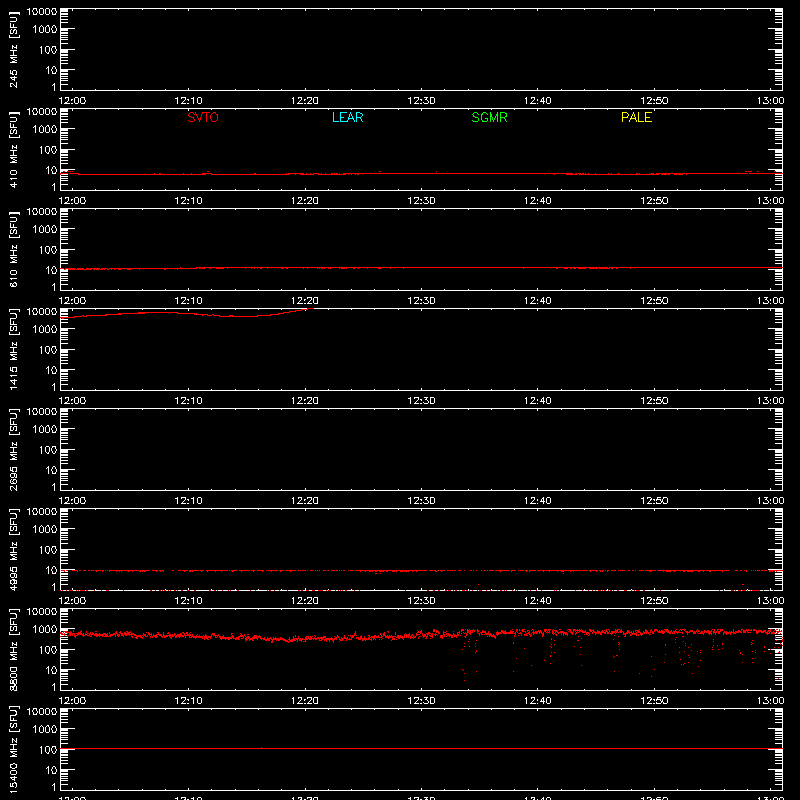
Task: Click the yellow PALE station legend label
Action: pyautogui.click(x=636, y=117)
